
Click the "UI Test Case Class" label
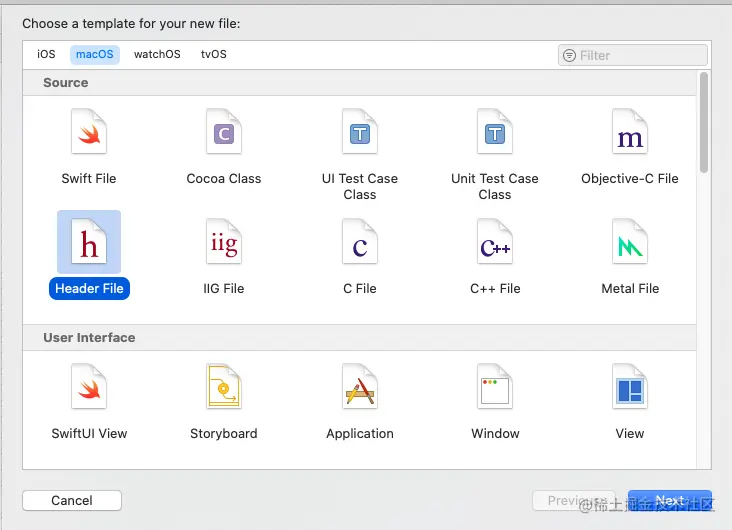point(359,186)
